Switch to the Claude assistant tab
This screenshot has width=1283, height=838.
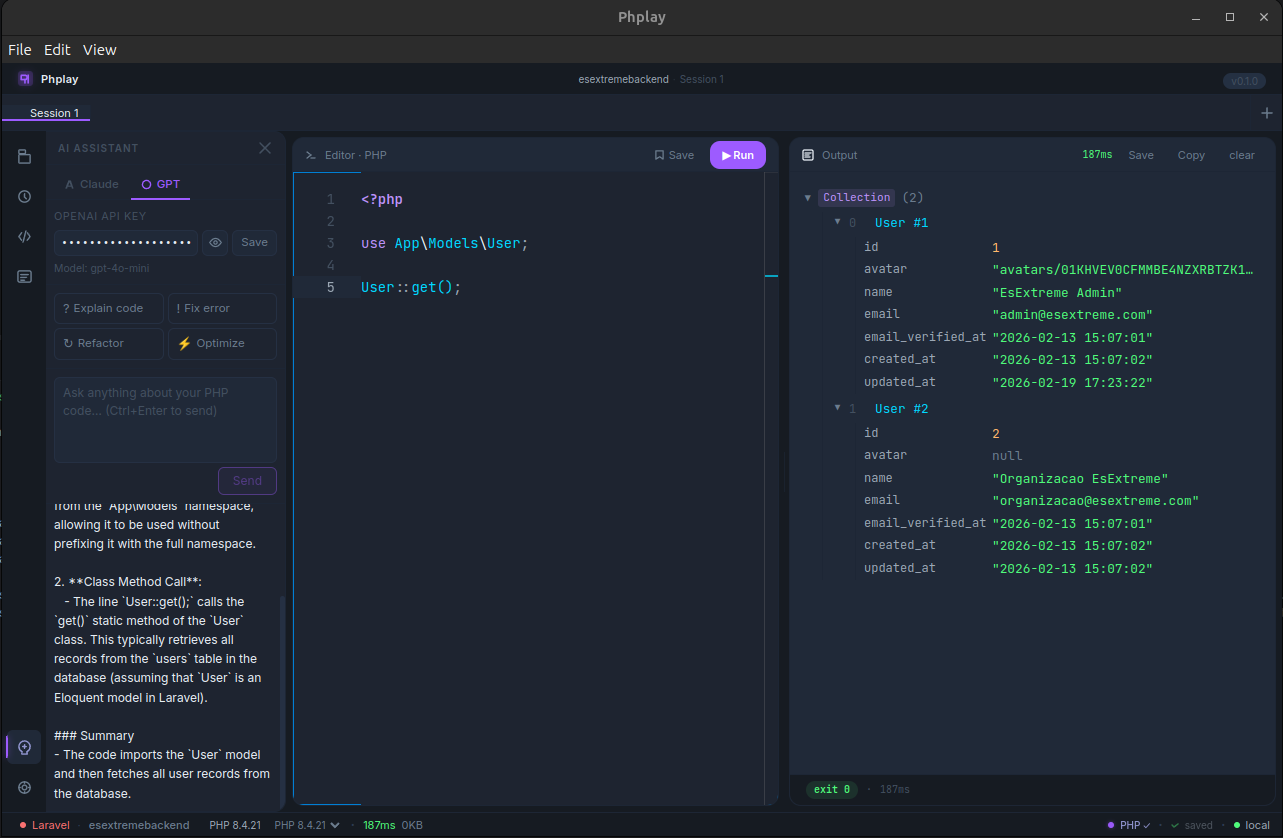click(91, 184)
